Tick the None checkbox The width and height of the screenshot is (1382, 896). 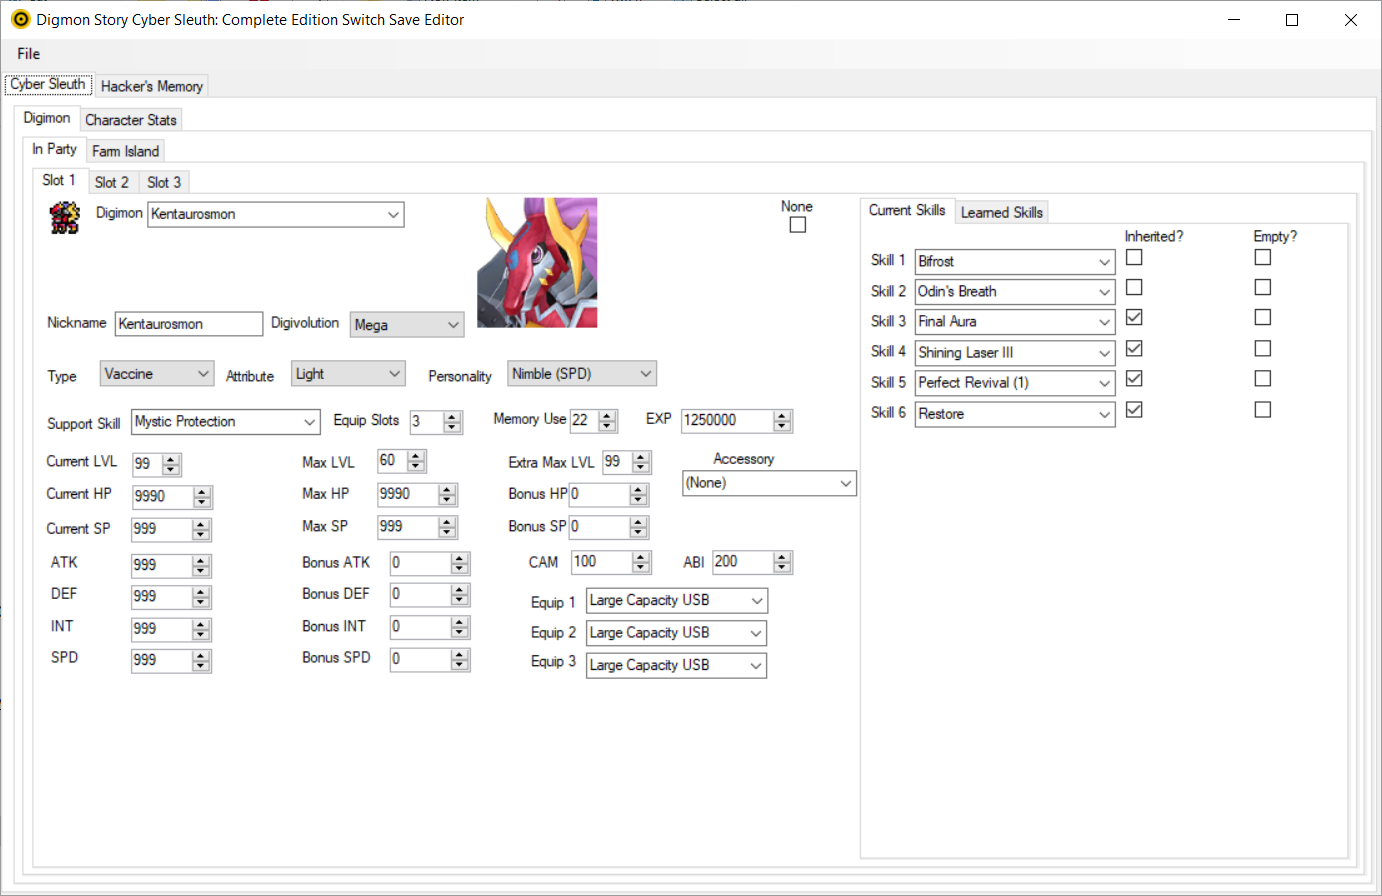click(x=798, y=225)
